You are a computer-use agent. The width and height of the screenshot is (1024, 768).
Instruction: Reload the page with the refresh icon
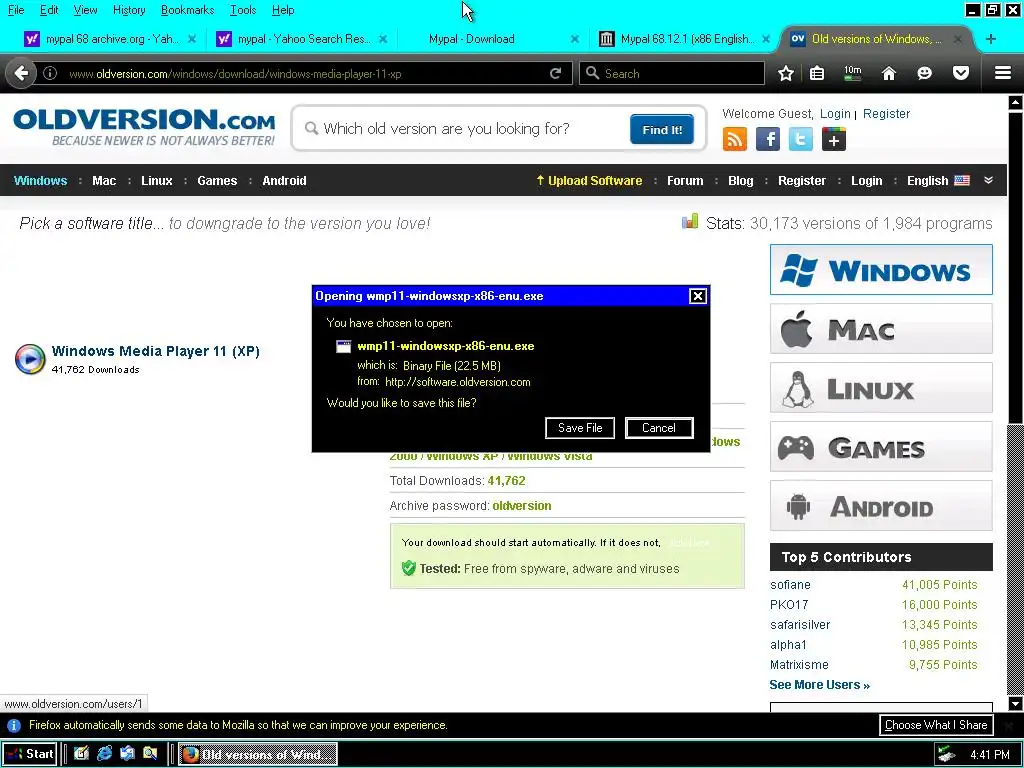556,73
